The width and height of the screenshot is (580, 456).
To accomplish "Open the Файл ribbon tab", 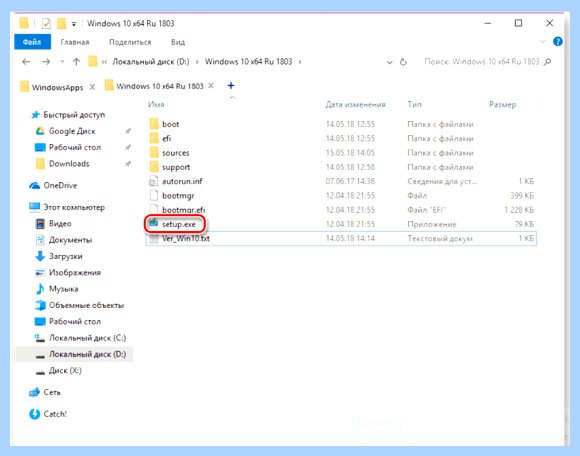I will 32,42.
